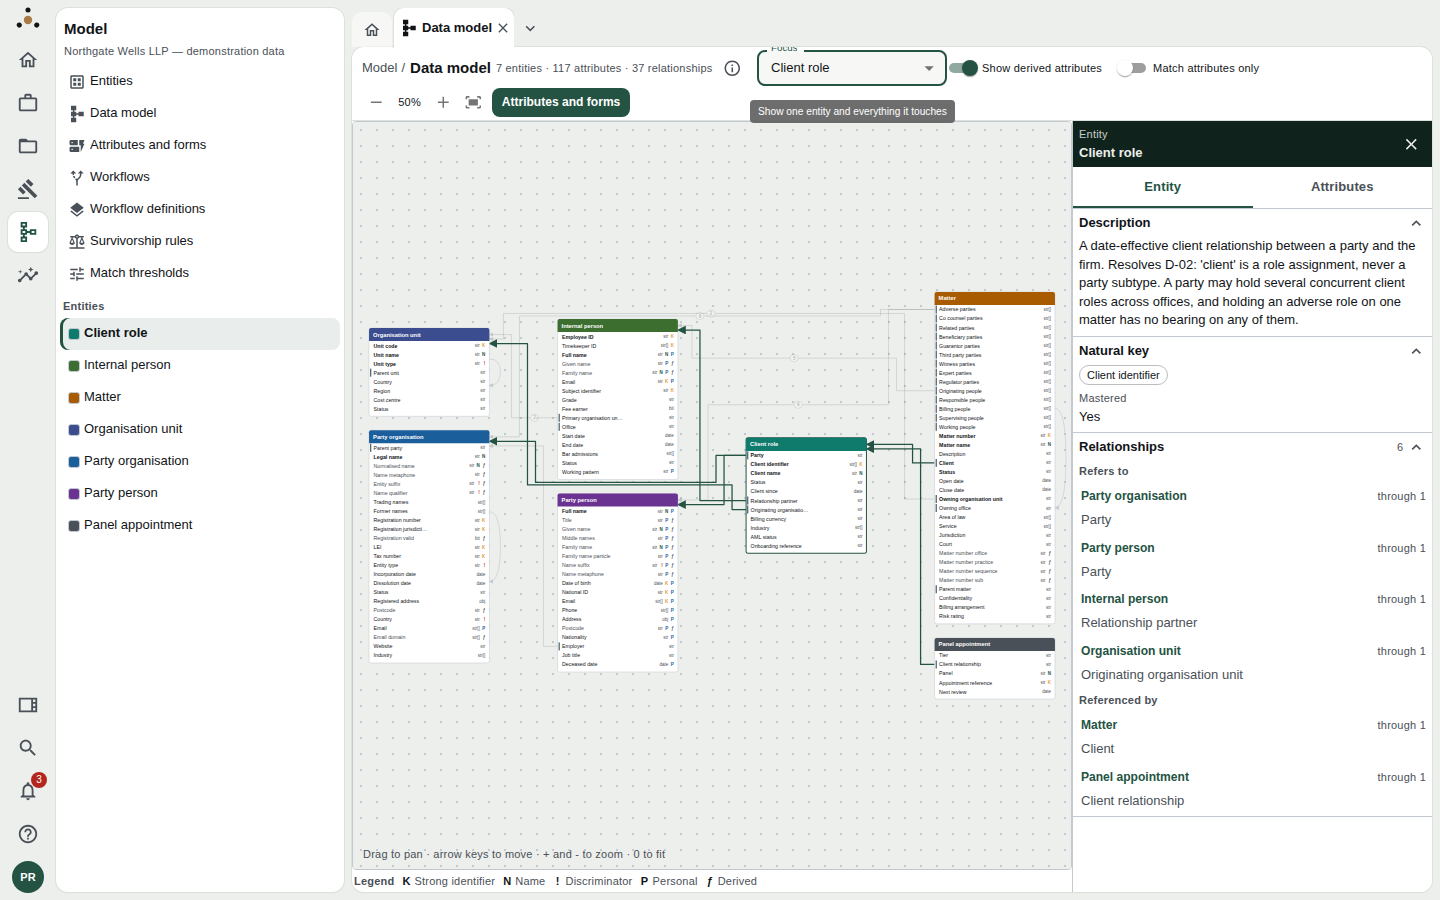
Task: Select the Entity tab in panel
Action: click(1163, 187)
